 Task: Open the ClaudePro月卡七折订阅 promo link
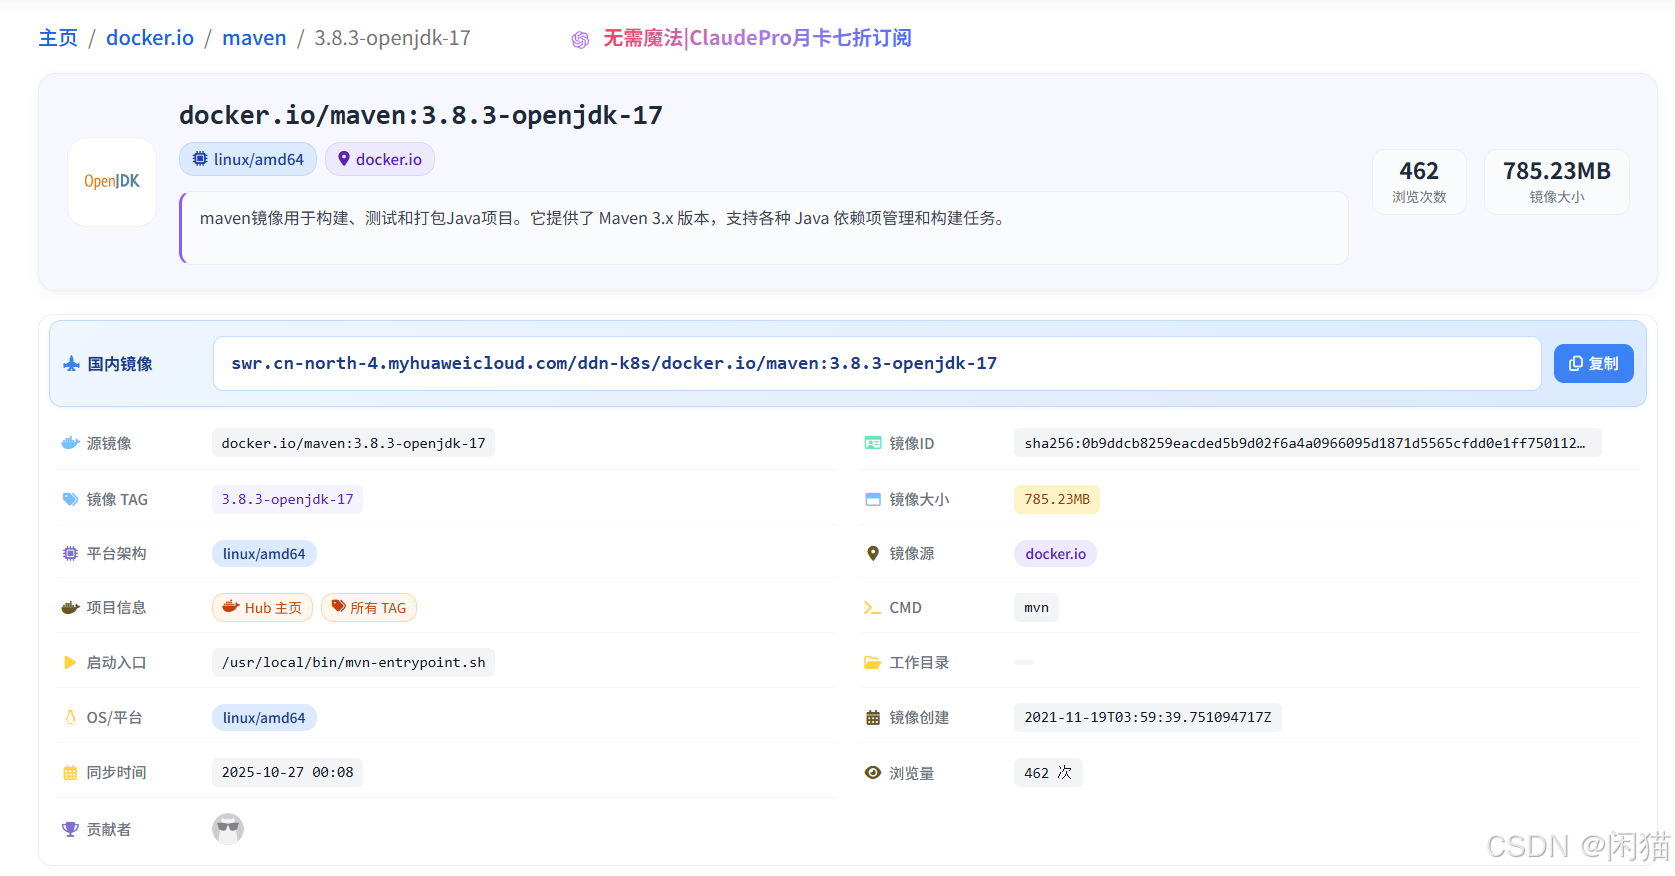(757, 38)
